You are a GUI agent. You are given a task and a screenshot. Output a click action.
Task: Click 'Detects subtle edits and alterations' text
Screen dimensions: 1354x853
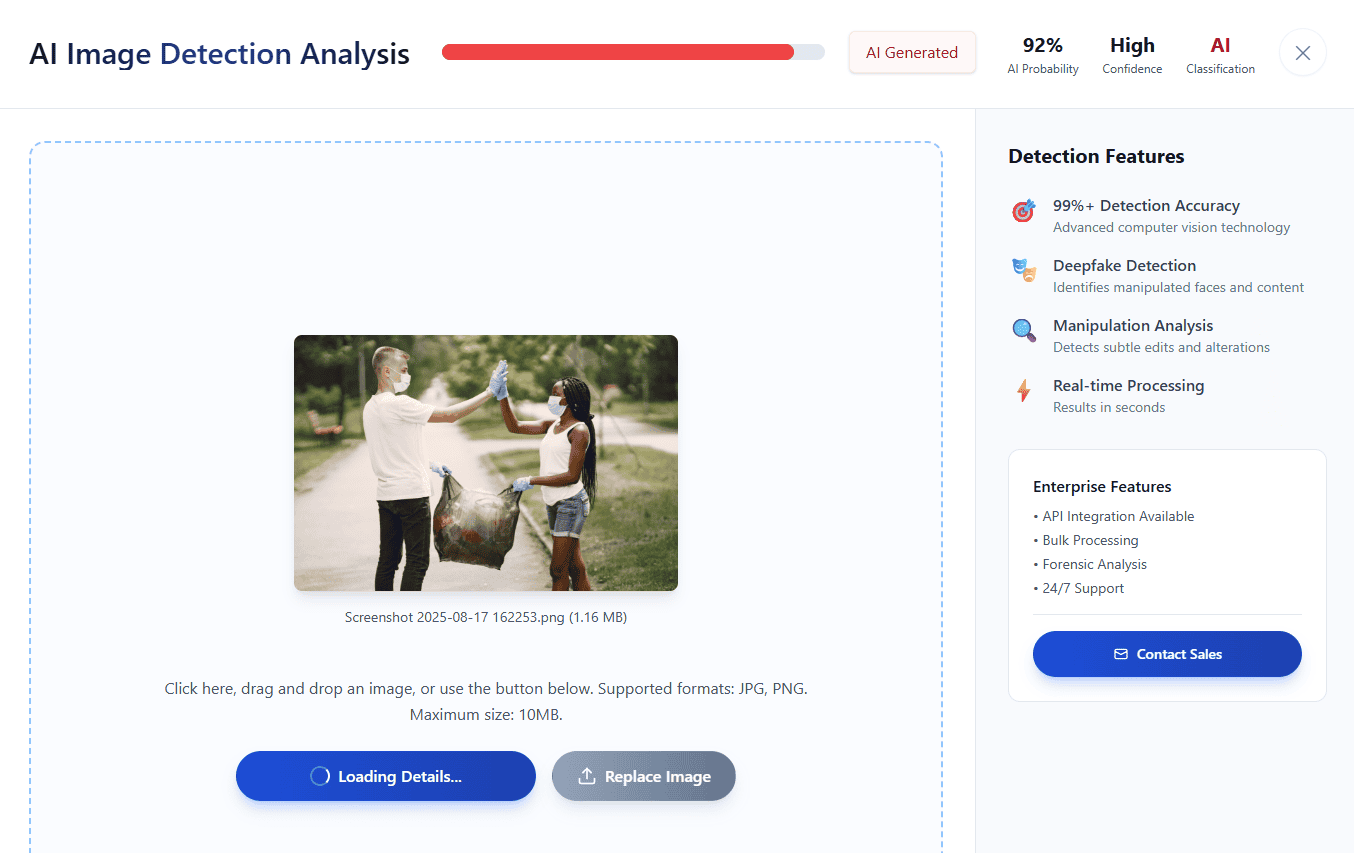[x=1161, y=347]
